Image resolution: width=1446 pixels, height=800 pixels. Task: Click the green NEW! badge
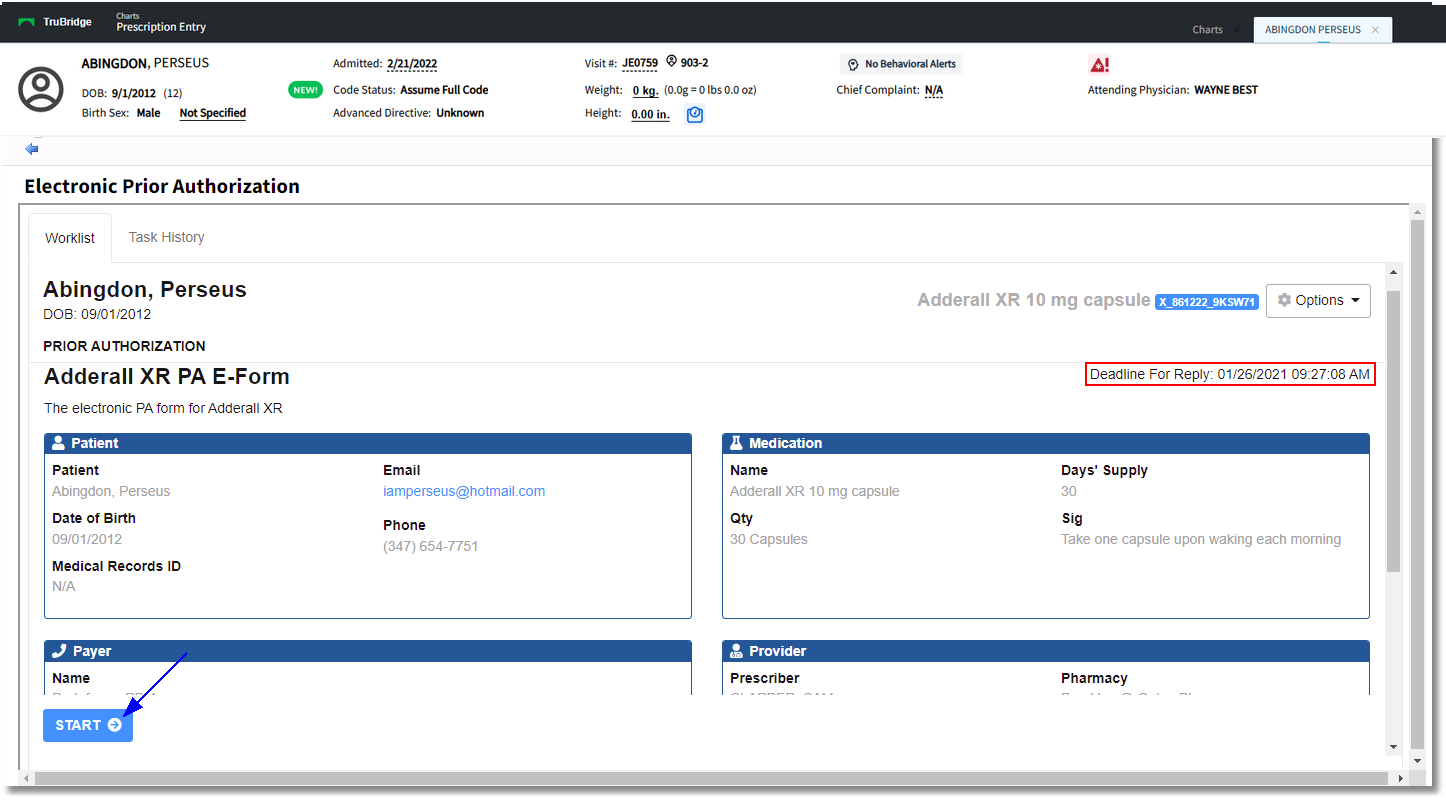point(305,90)
